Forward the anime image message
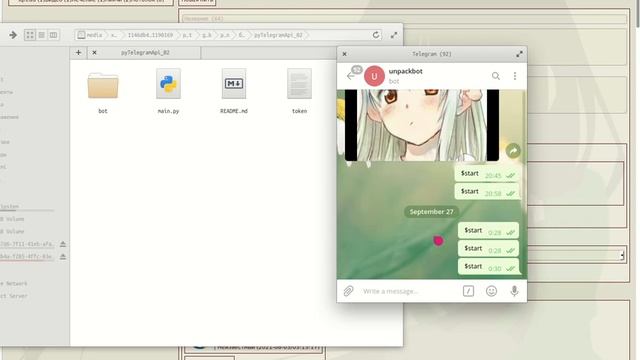The height and width of the screenshot is (360, 640). (x=513, y=151)
